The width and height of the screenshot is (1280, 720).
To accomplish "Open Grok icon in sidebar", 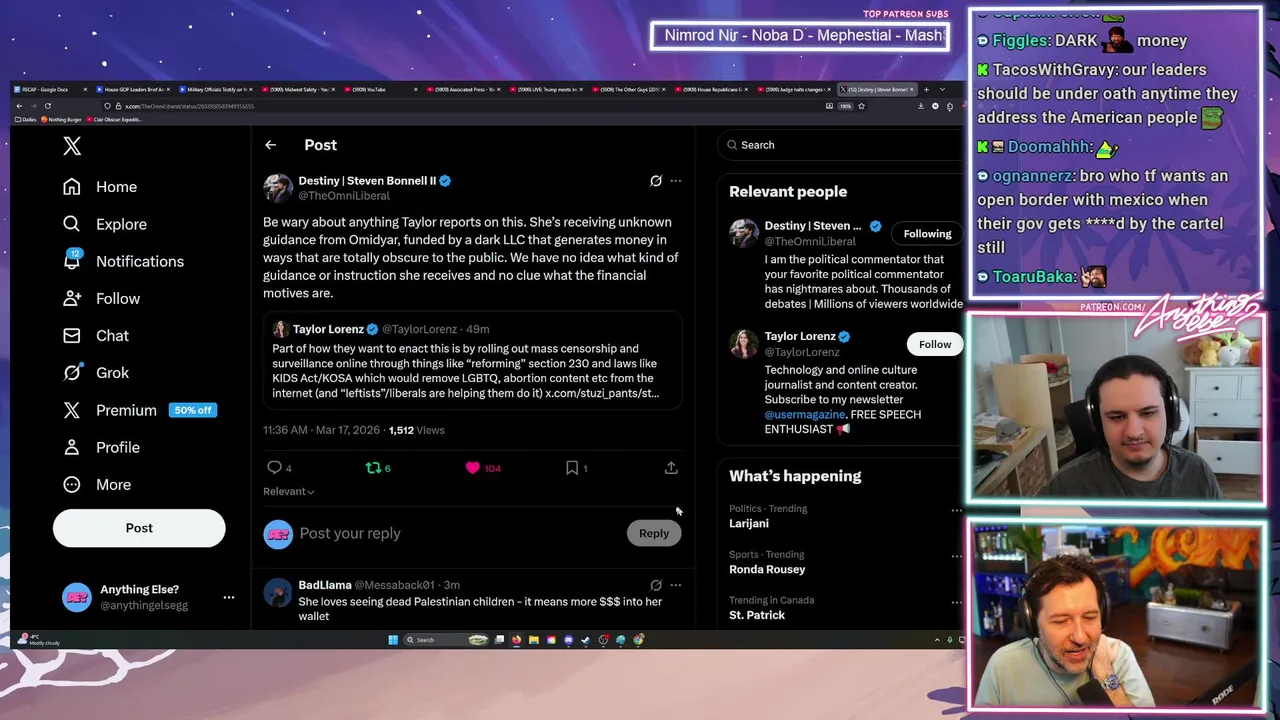I will (71, 372).
